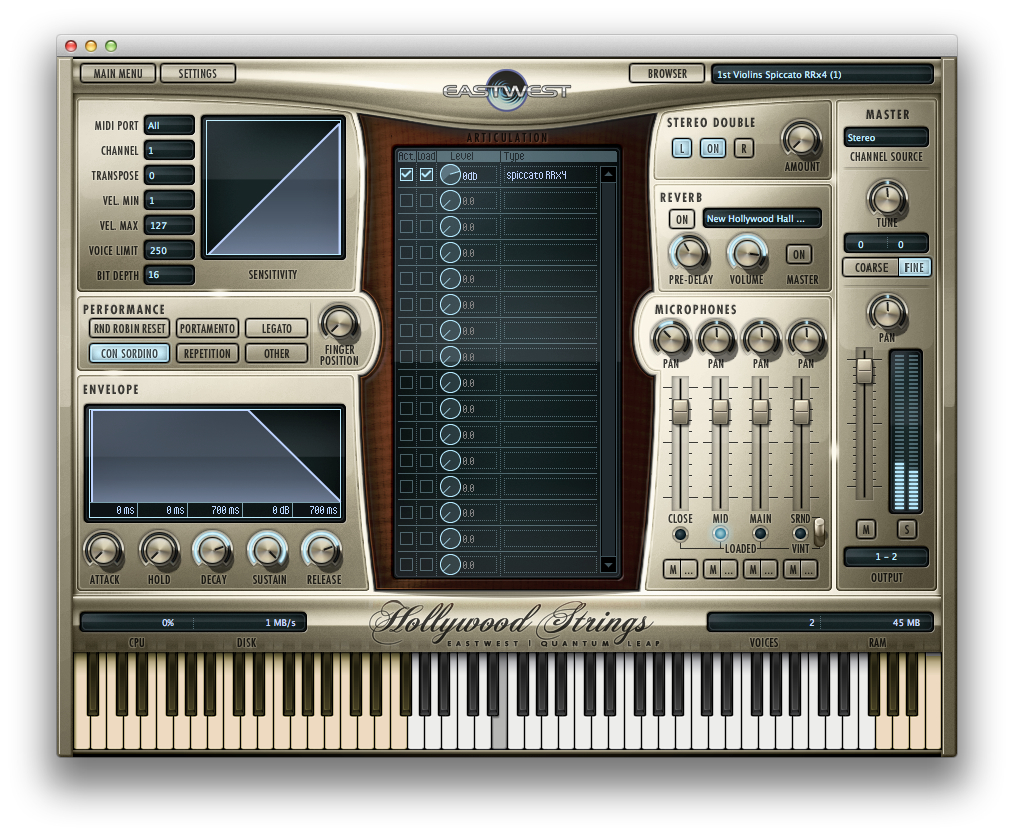Open the MIDI Port dropdown
Viewport: 1014px width, 836px height.
click(169, 125)
